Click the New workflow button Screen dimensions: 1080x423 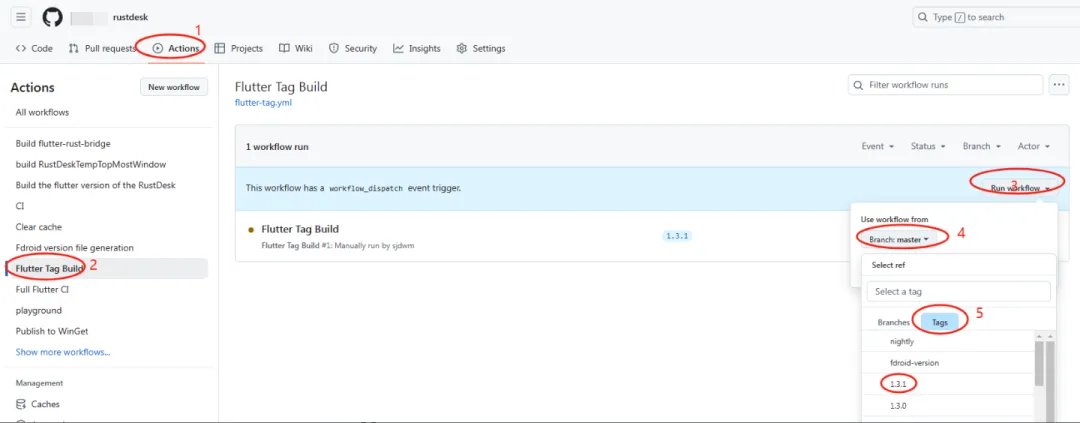[x=174, y=87]
